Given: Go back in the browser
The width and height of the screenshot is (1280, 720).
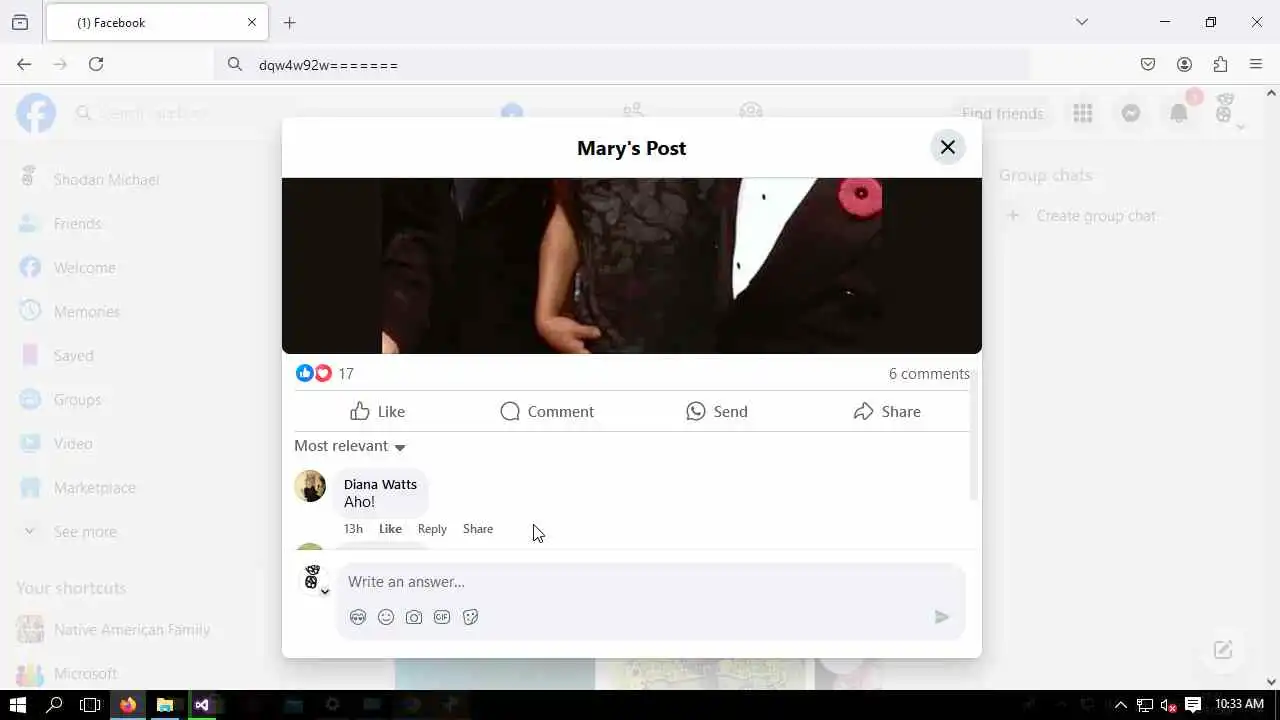Looking at the screenshot, I should [24, 64].
